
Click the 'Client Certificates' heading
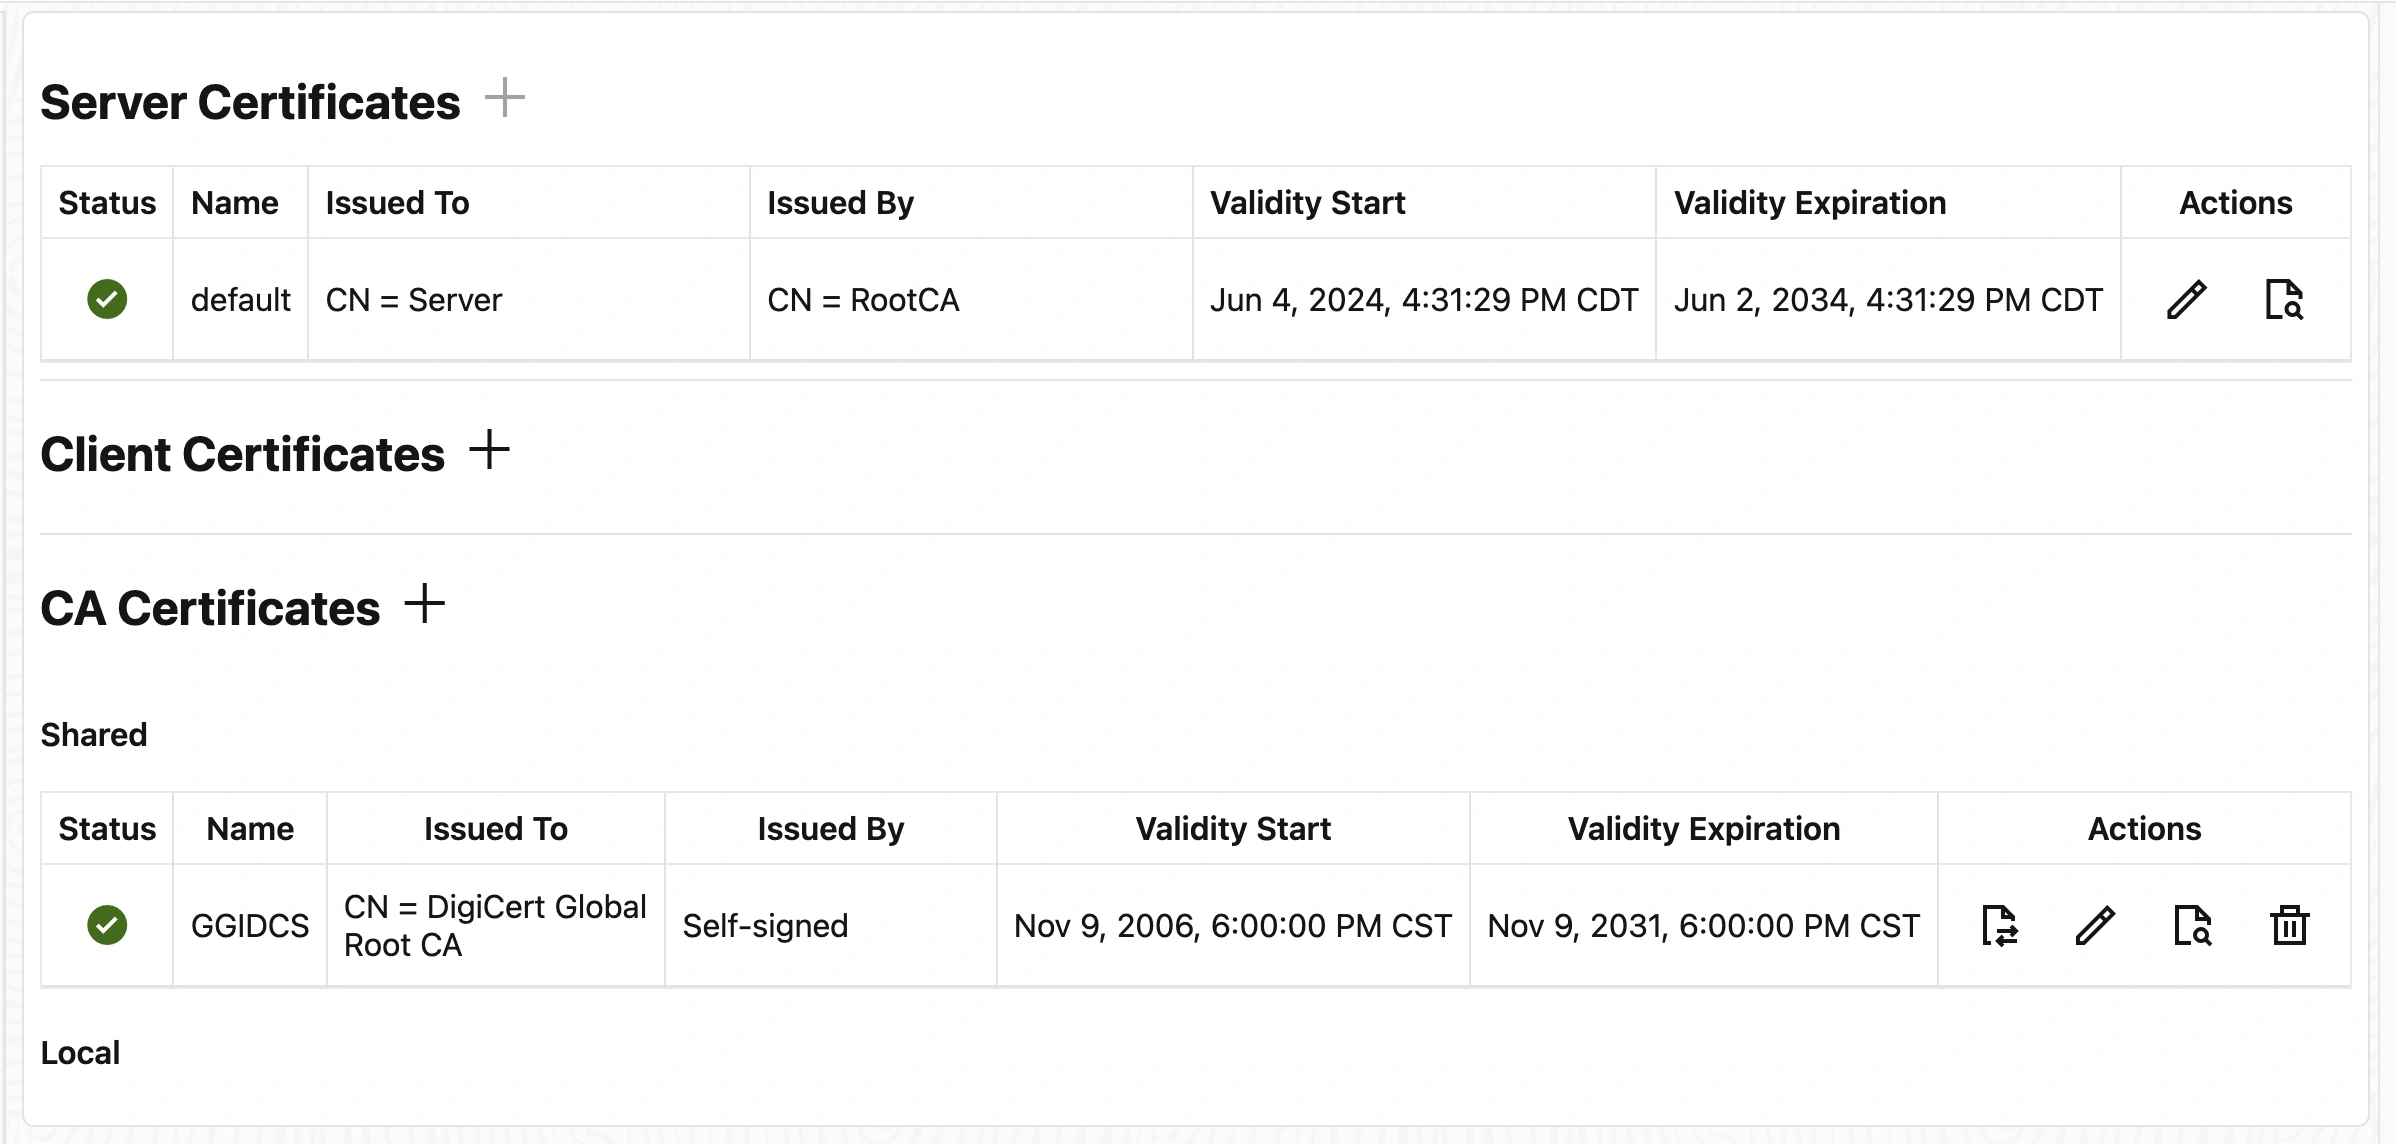point(242,455)
